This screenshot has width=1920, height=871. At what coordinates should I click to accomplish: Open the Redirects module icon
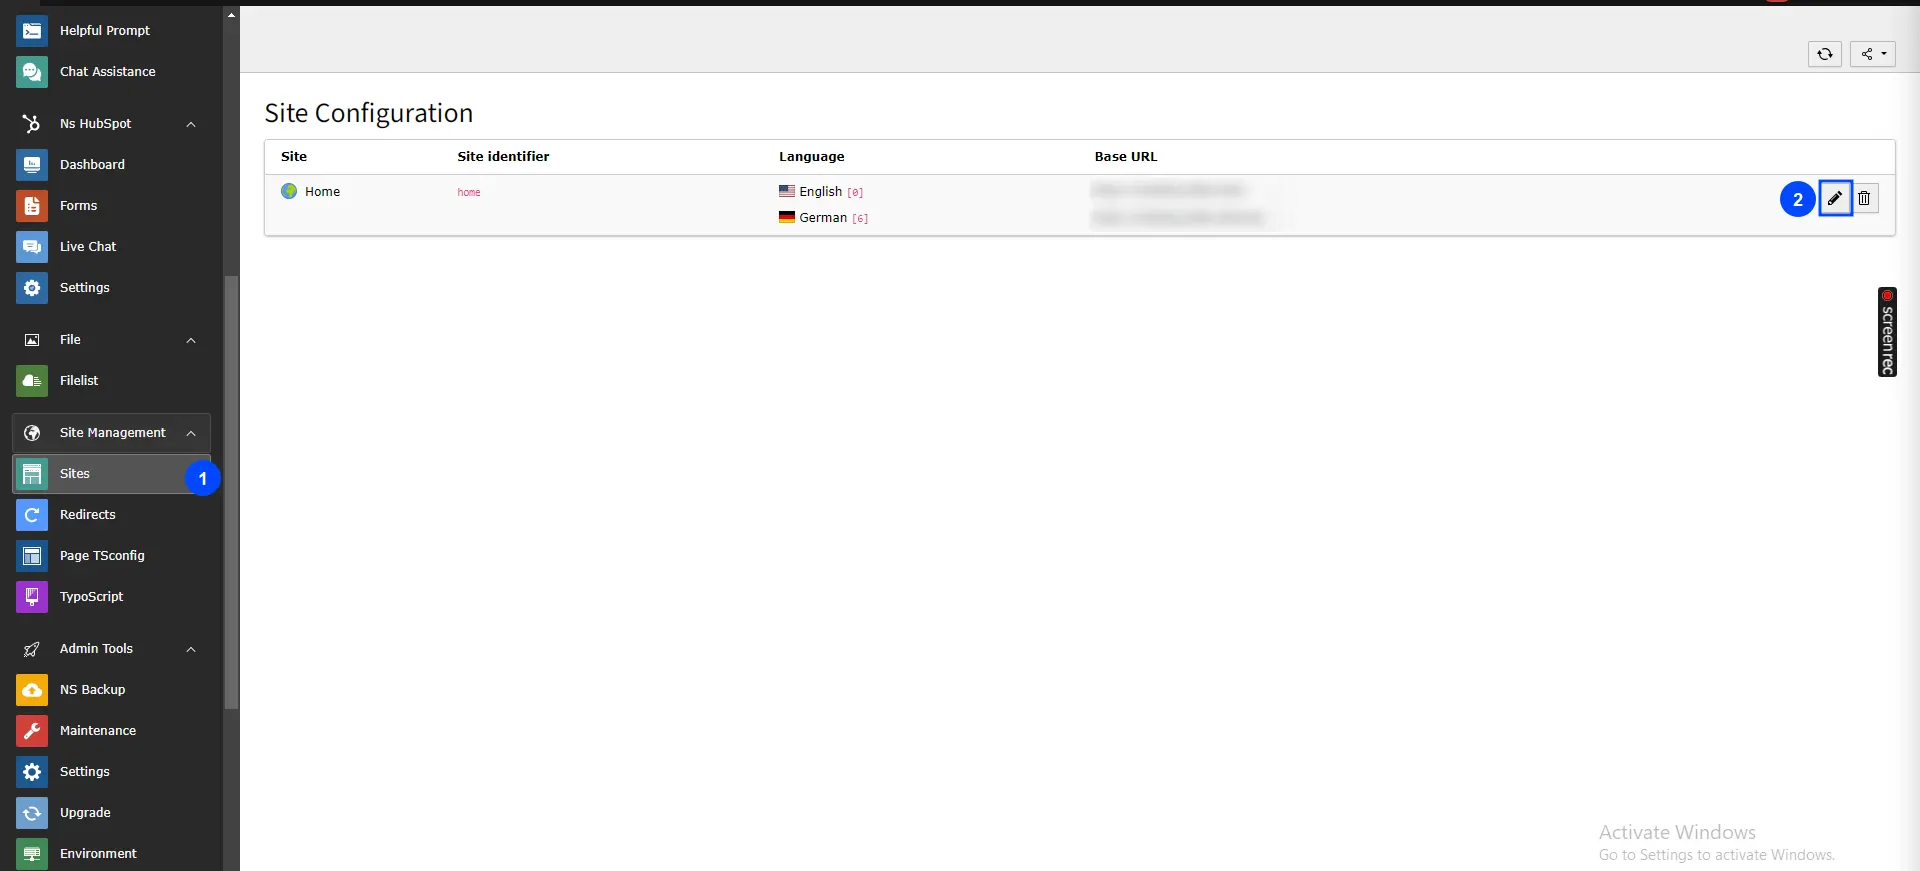[32, 515]
